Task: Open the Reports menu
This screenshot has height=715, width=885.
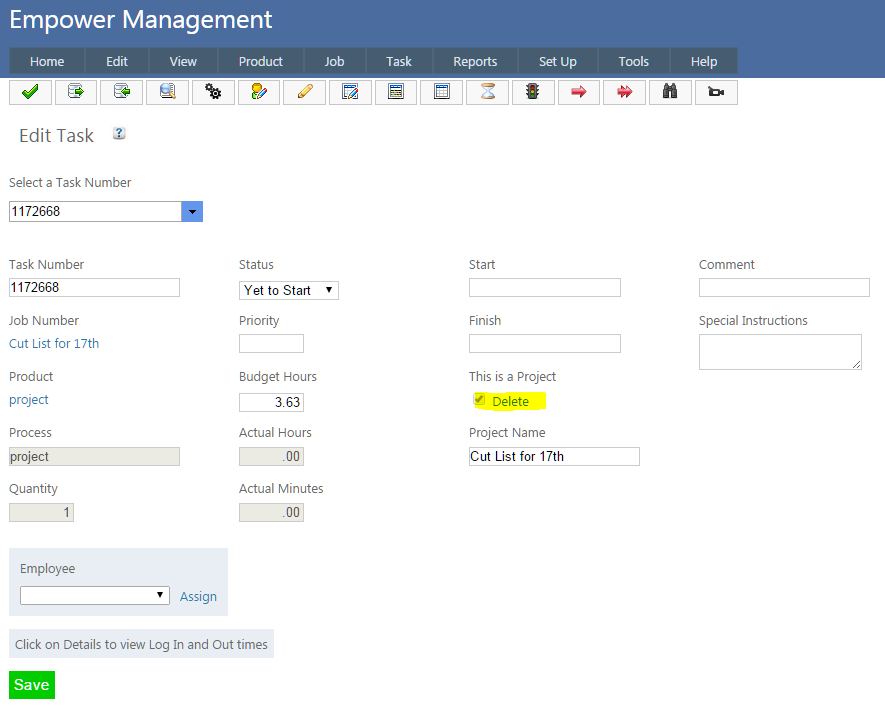Action: click(x=475, y=61)
